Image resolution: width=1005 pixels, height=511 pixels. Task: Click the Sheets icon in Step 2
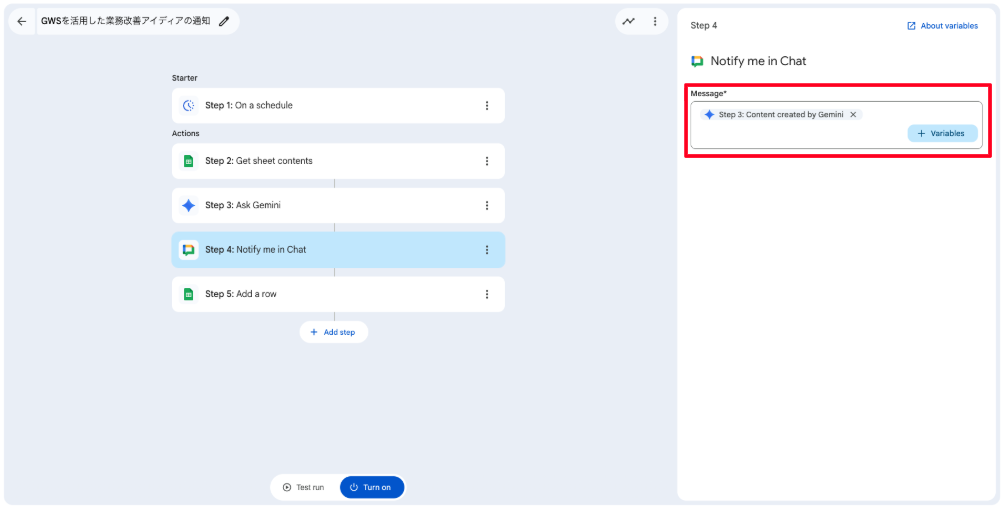tap(188, 161)
